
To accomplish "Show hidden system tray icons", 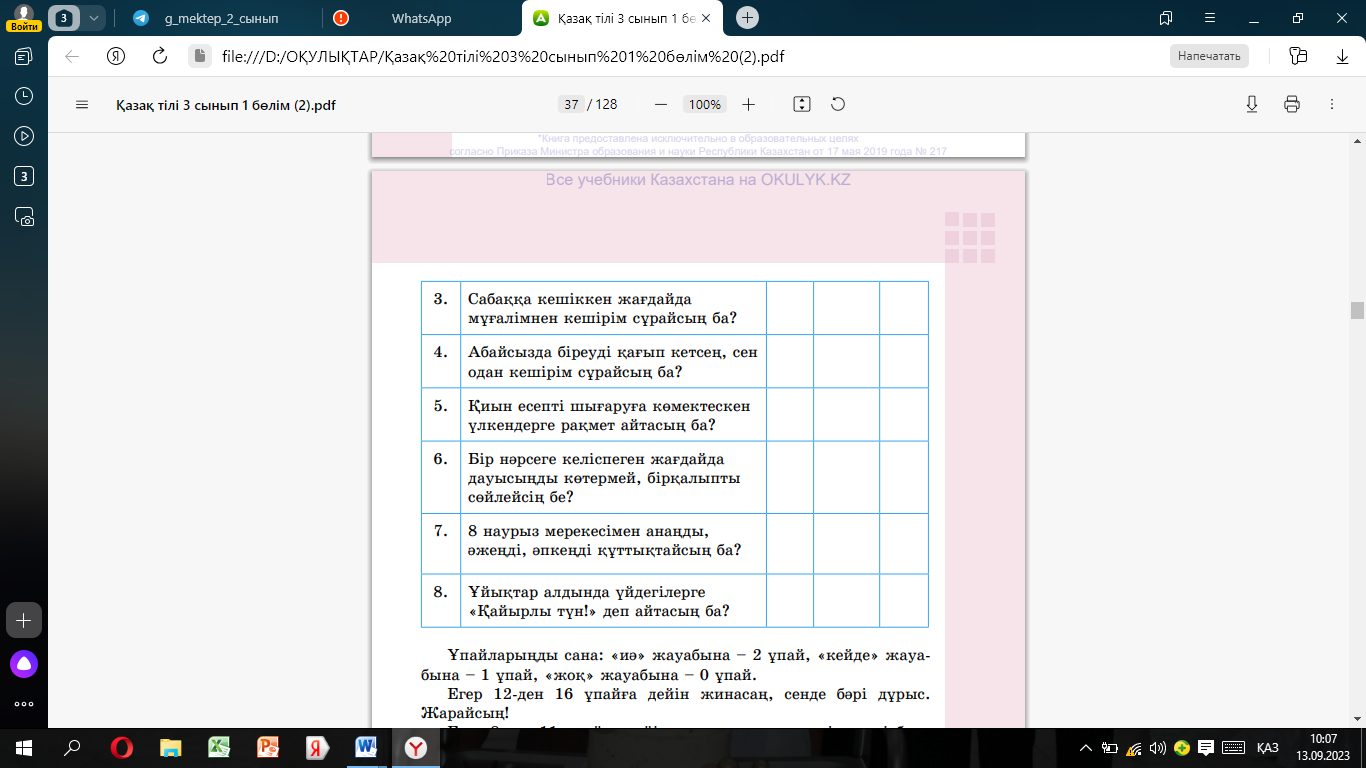I will (x=1087, y=748).
